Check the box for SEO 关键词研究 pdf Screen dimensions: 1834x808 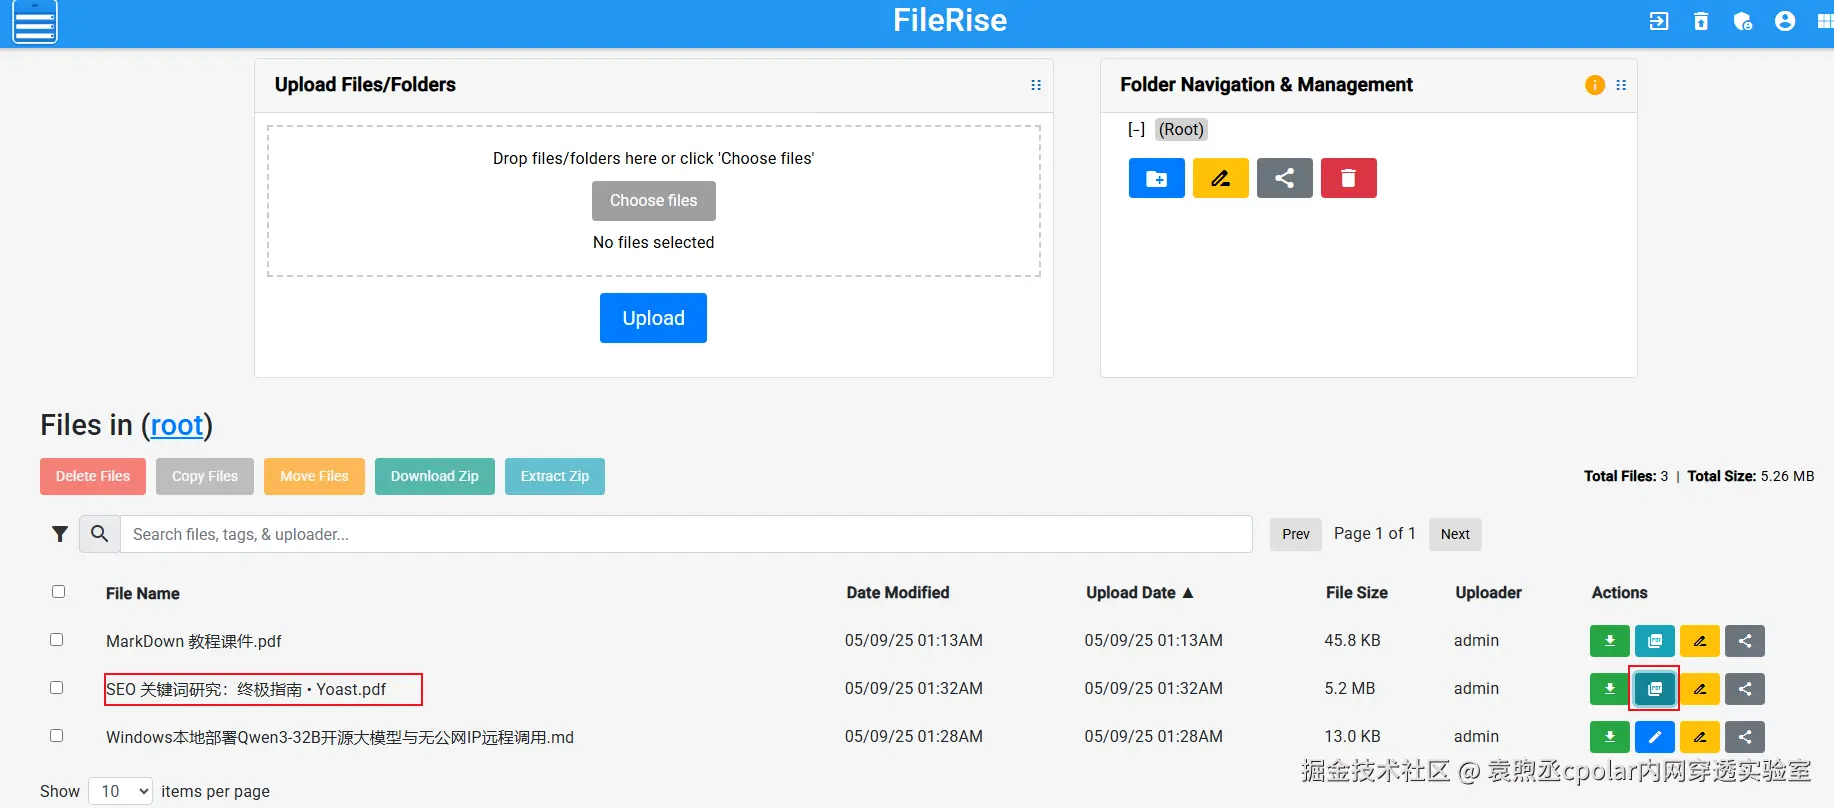coord(57,688)
